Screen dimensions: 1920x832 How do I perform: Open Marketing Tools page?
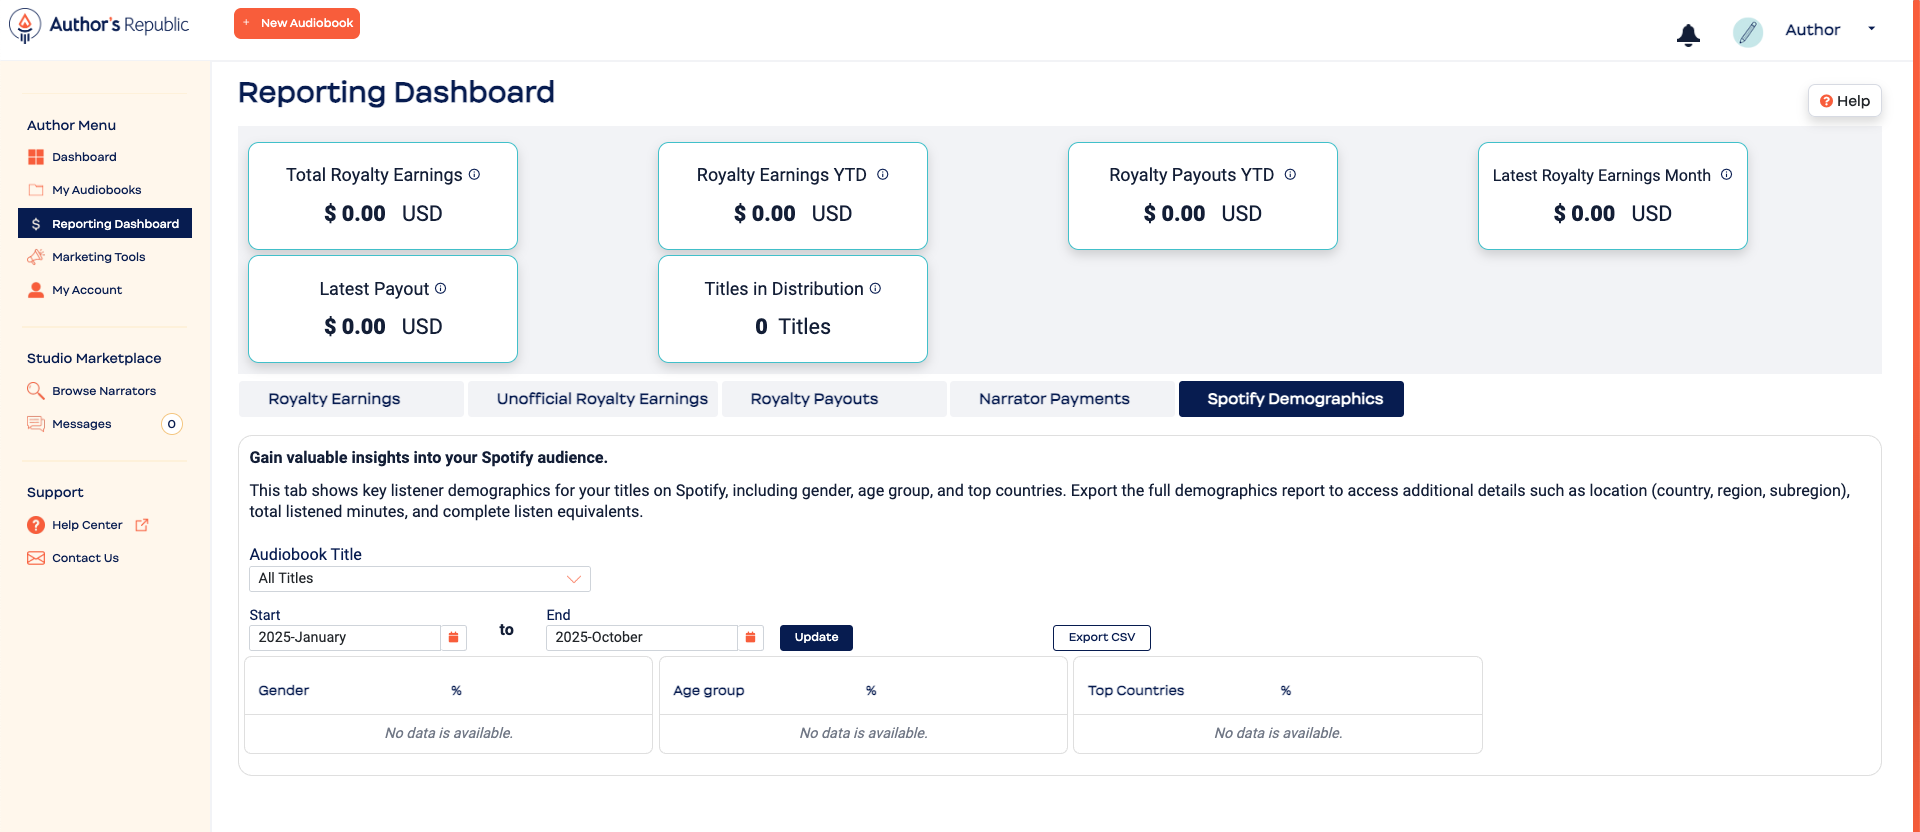tap(99, 257)
